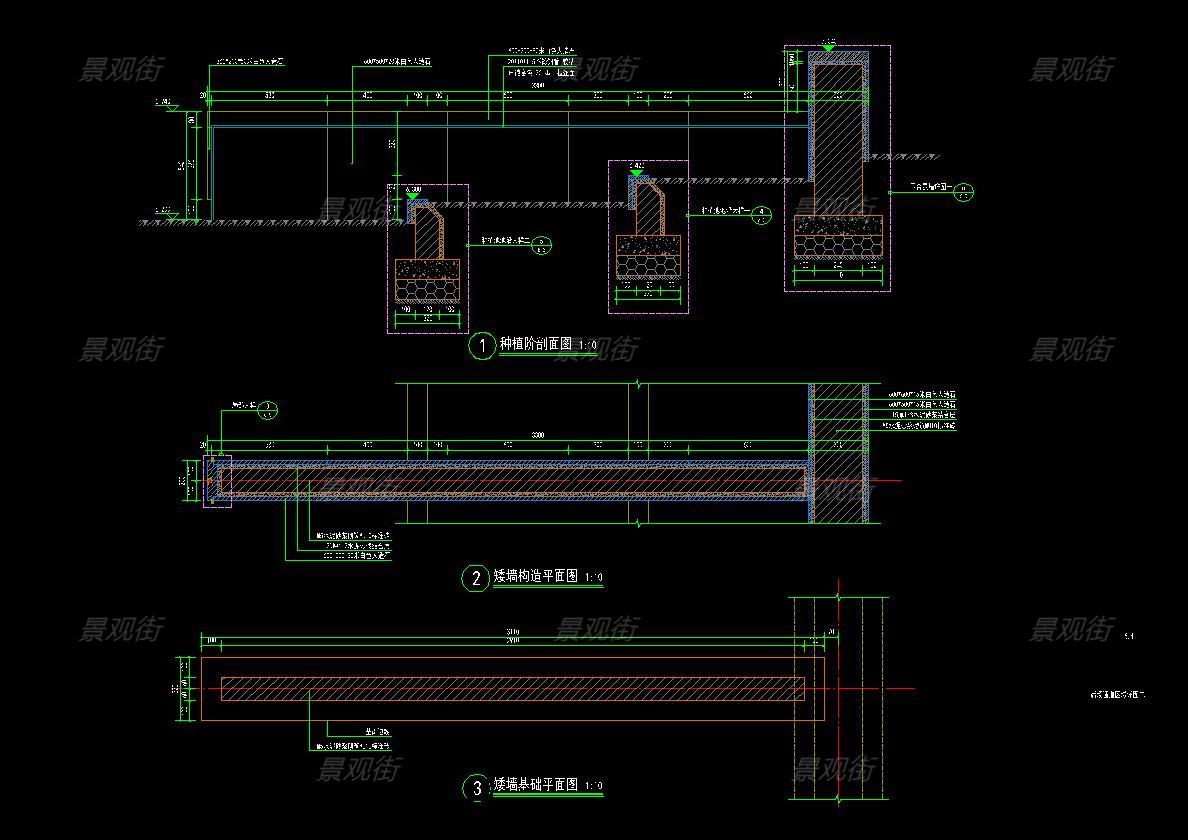This screenshot has height=840, width=1188.
Task: Select the title text 矮墙基础平面图
Action: [x=535, y=786]
